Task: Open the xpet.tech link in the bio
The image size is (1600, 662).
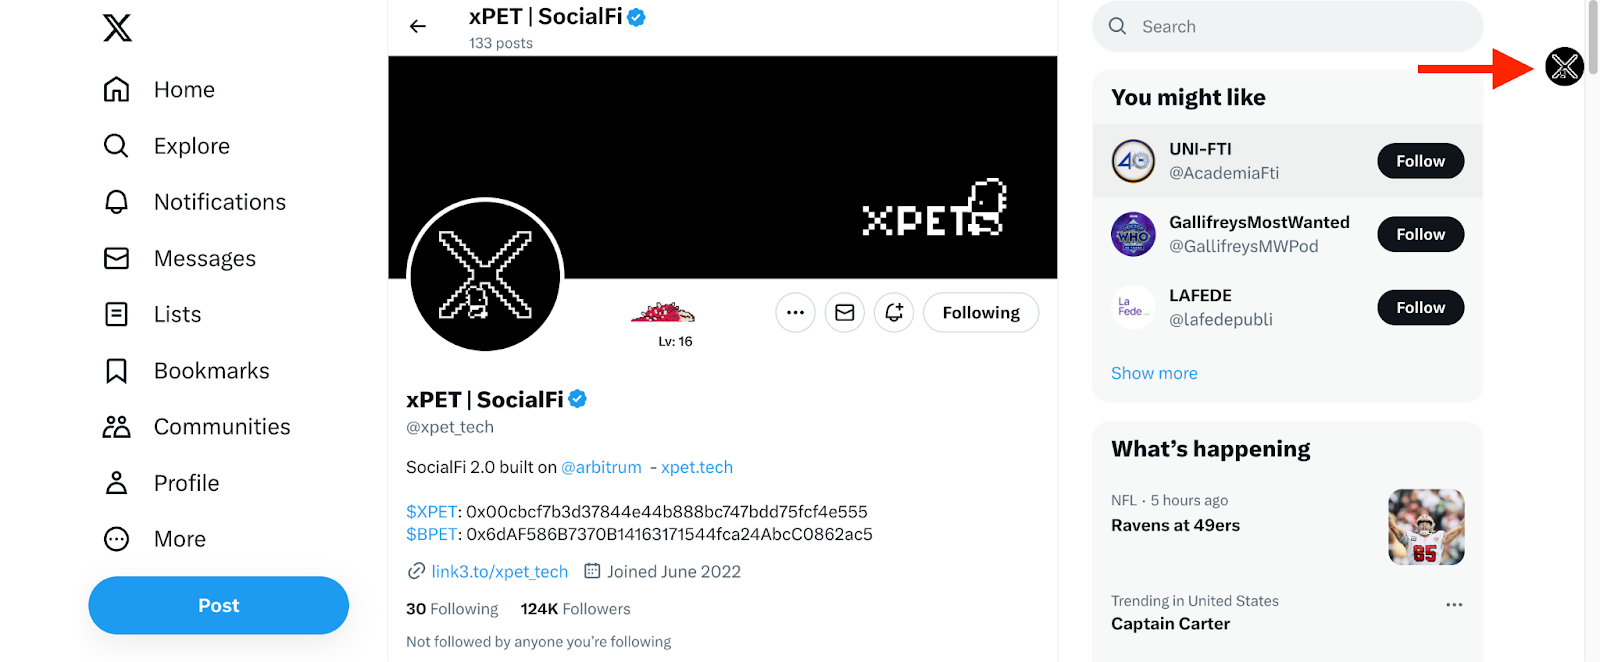Action: 696,467
